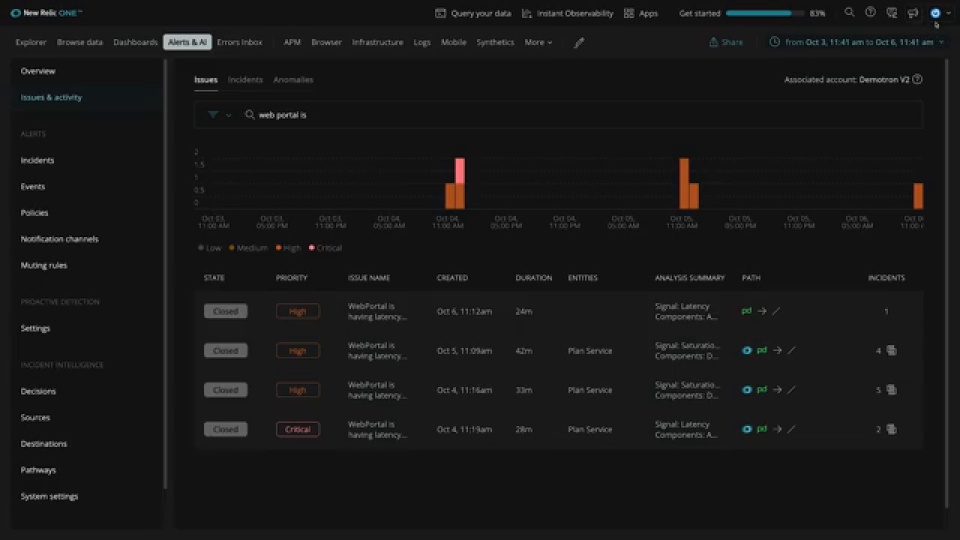
Task: Expand the More navigation dropdown
Action: [538, 42]
